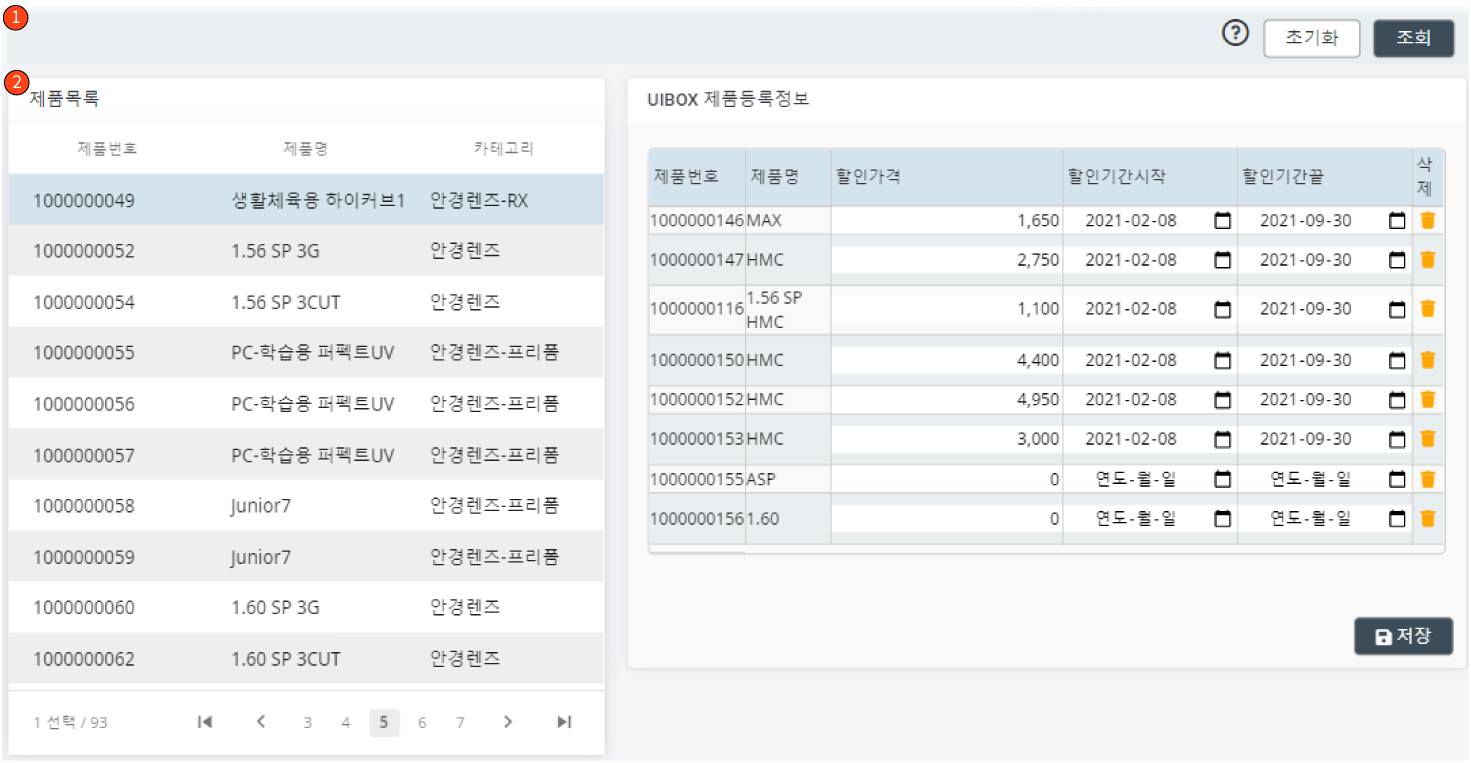This screenshot has width=1471, height=763.
Task: Jump to the last page of the product list
Action: point(563,721)
